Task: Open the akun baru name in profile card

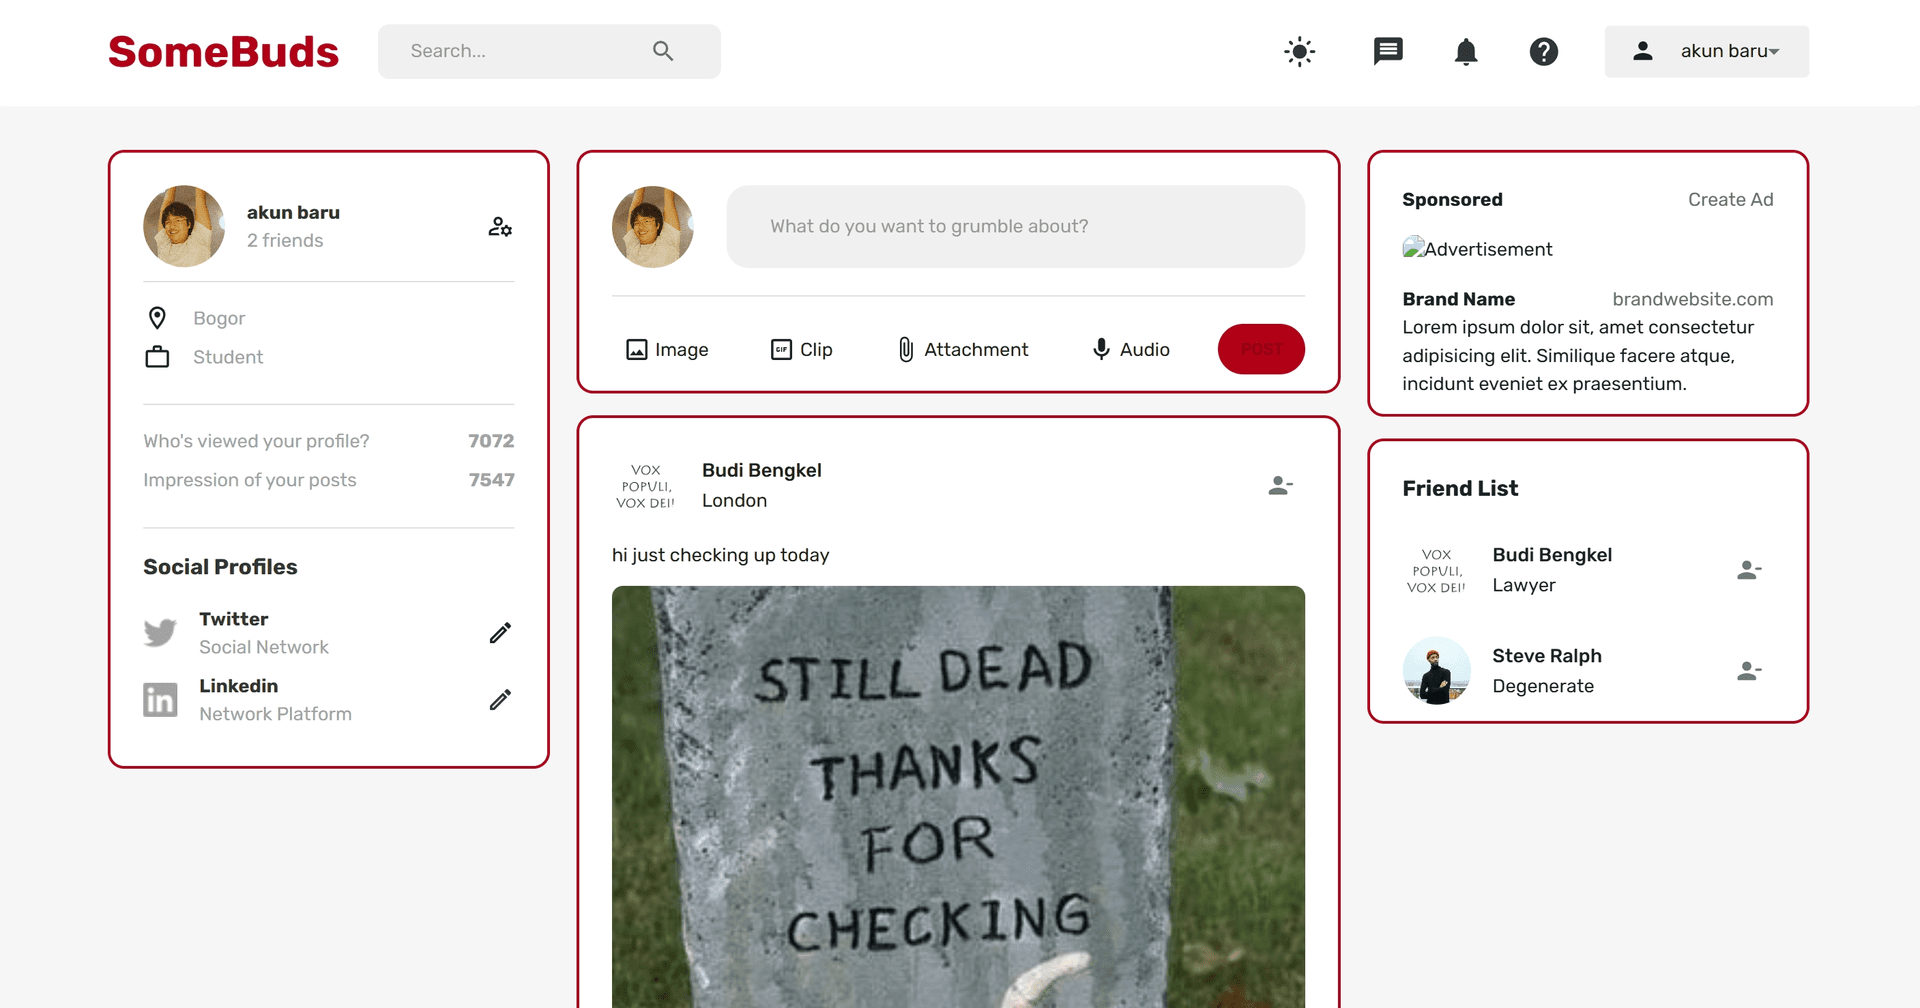Action: point(293,212)
